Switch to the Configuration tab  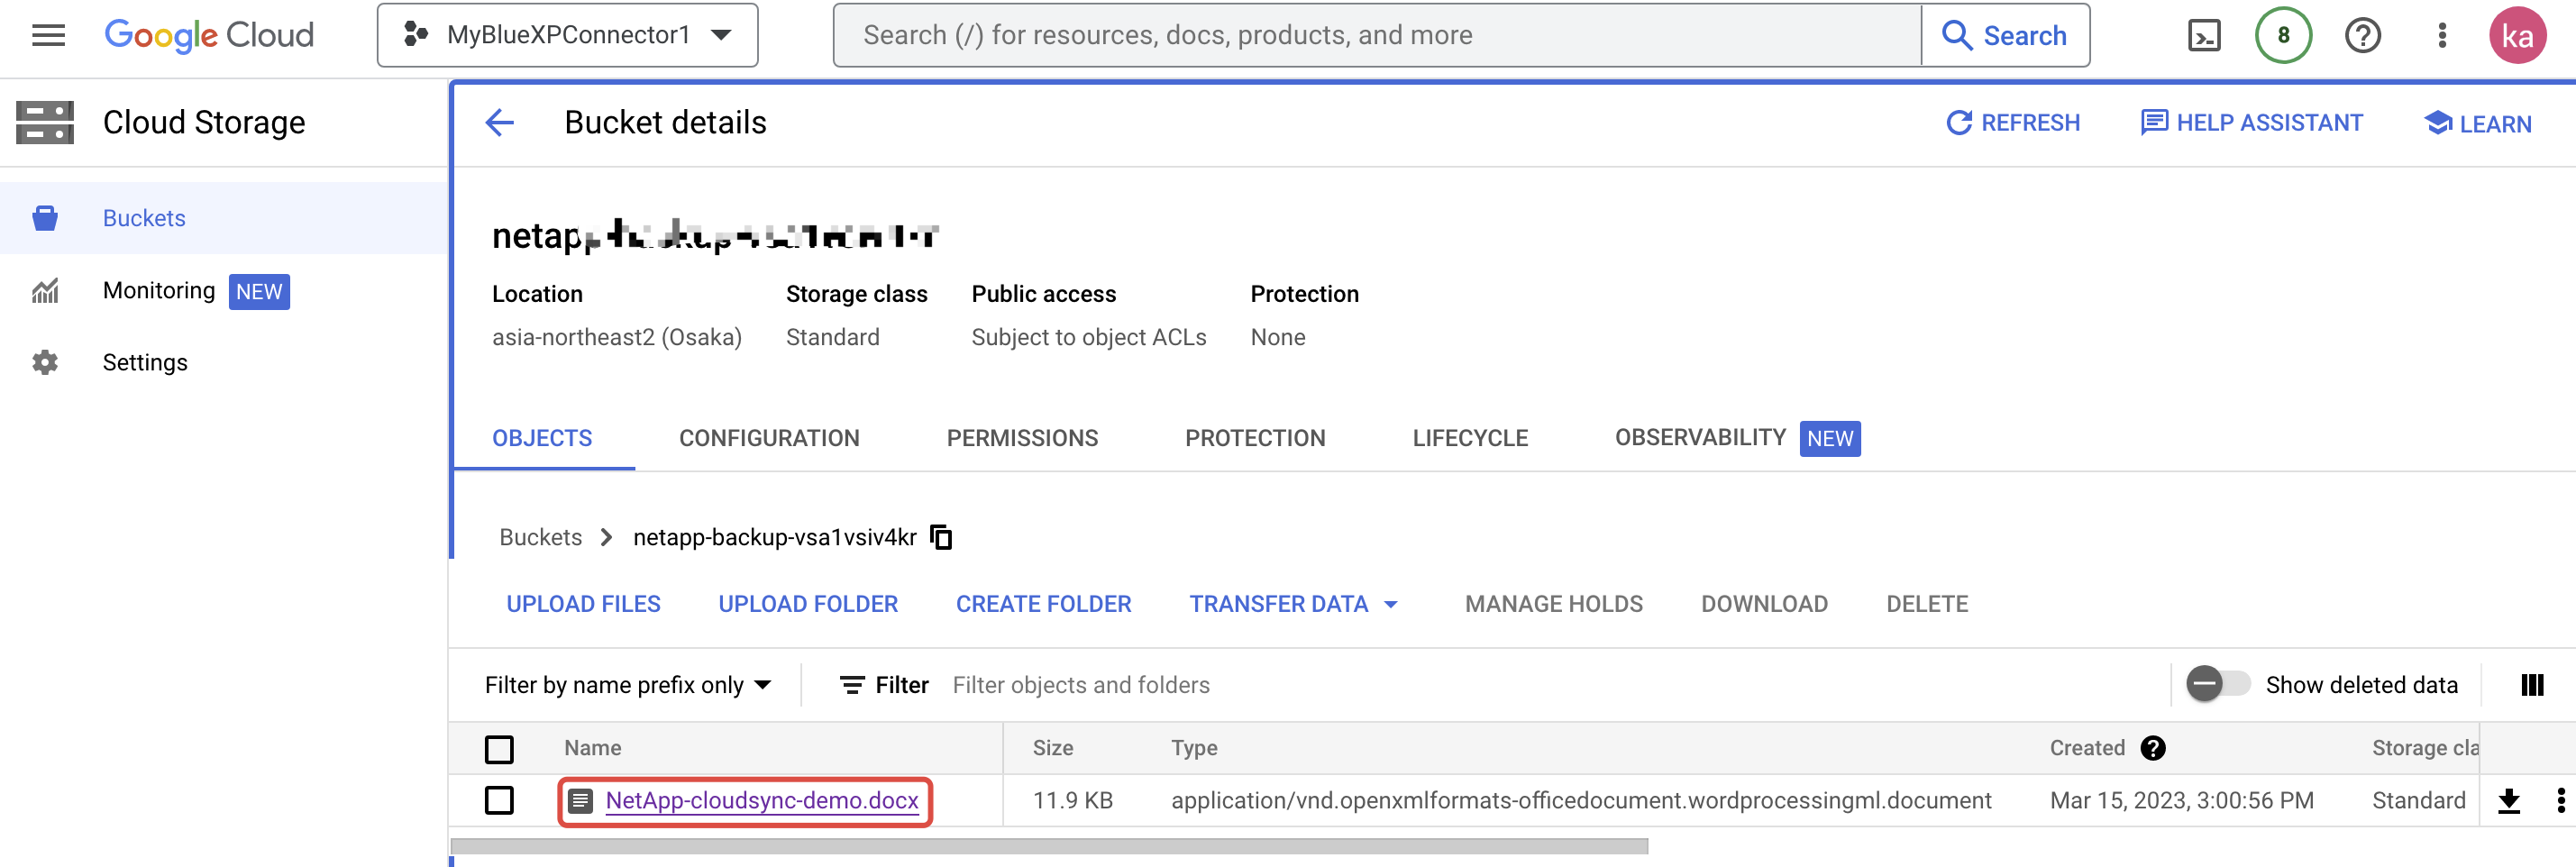coord(769,438)
